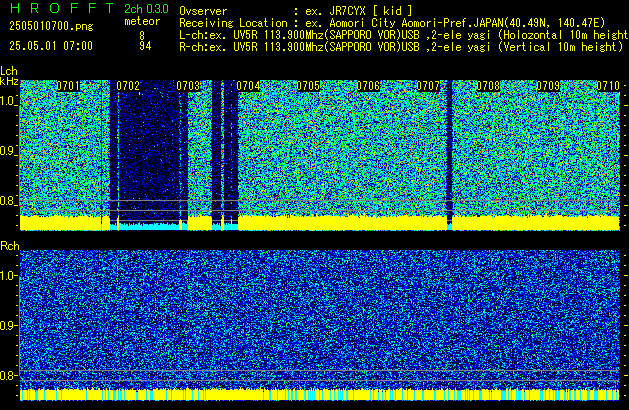
Task: Click the 'L-ch:ex. UV5R' Holozontal yagi line
Action: click(404, 35)
